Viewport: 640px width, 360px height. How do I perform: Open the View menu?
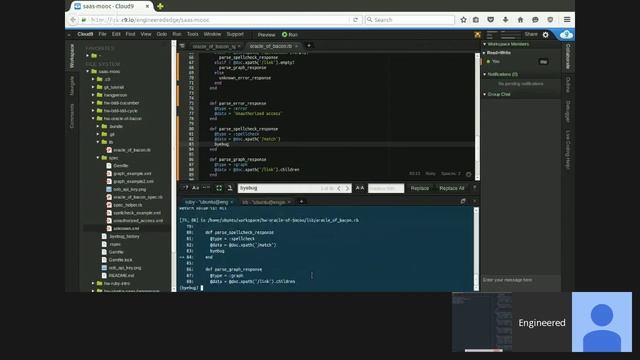click(146, 34)
